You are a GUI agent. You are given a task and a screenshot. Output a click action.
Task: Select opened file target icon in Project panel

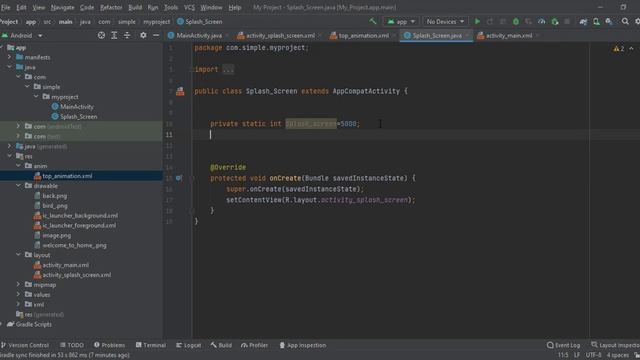point(101,36)
